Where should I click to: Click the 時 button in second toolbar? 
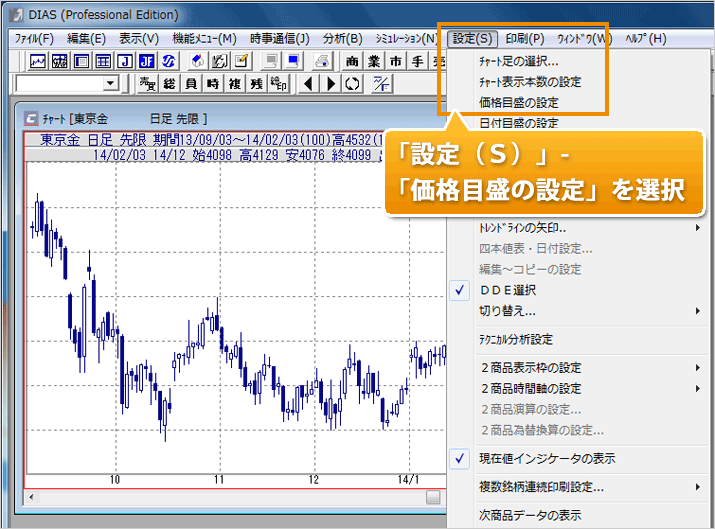tap(212, 83)
